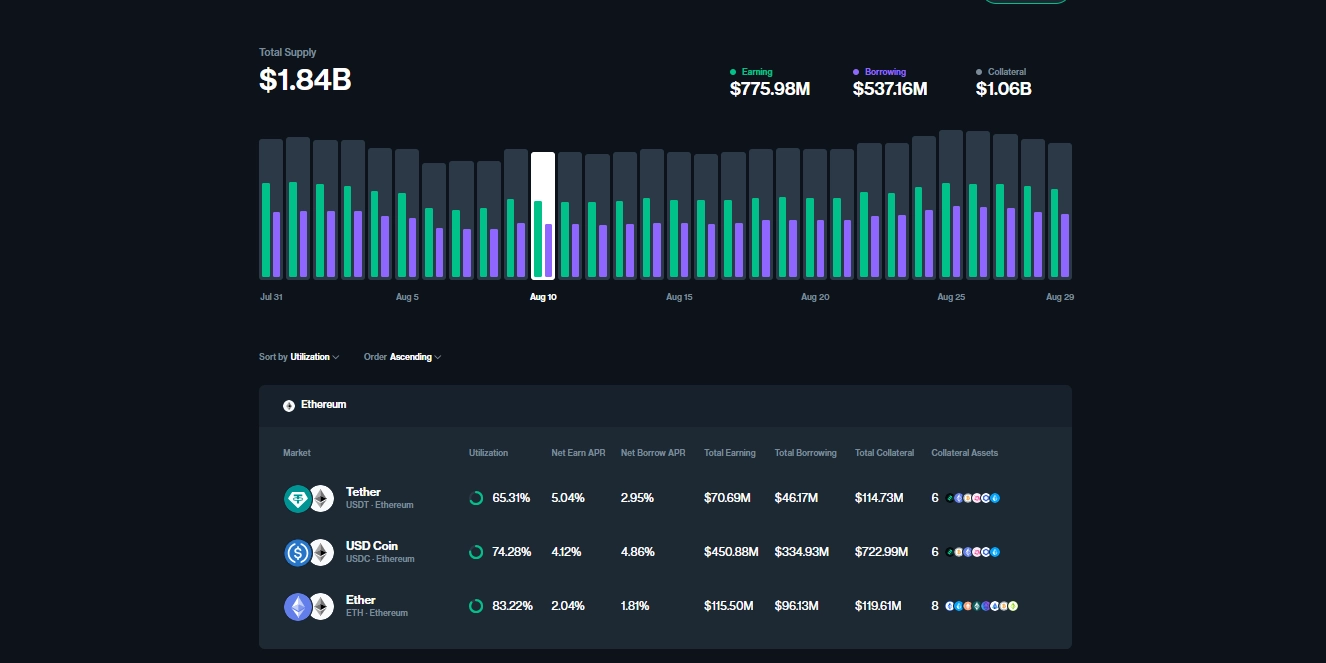Image resolution: width=1326 pixels, height=663 pixels.
Task: Click the Ether ETH token icon
Action: (298, 607)
